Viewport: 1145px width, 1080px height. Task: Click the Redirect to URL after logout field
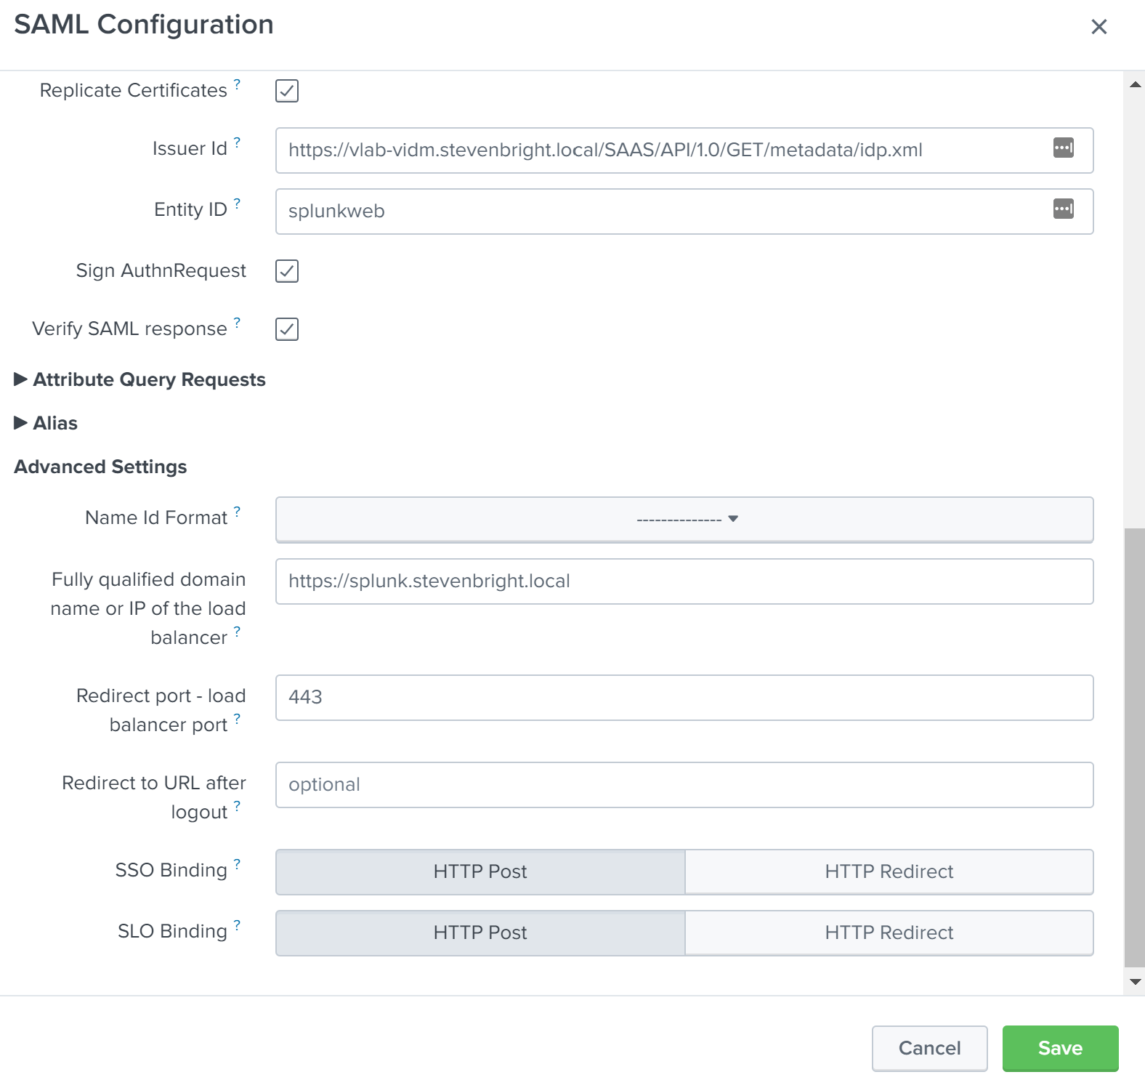pos(684,785)
